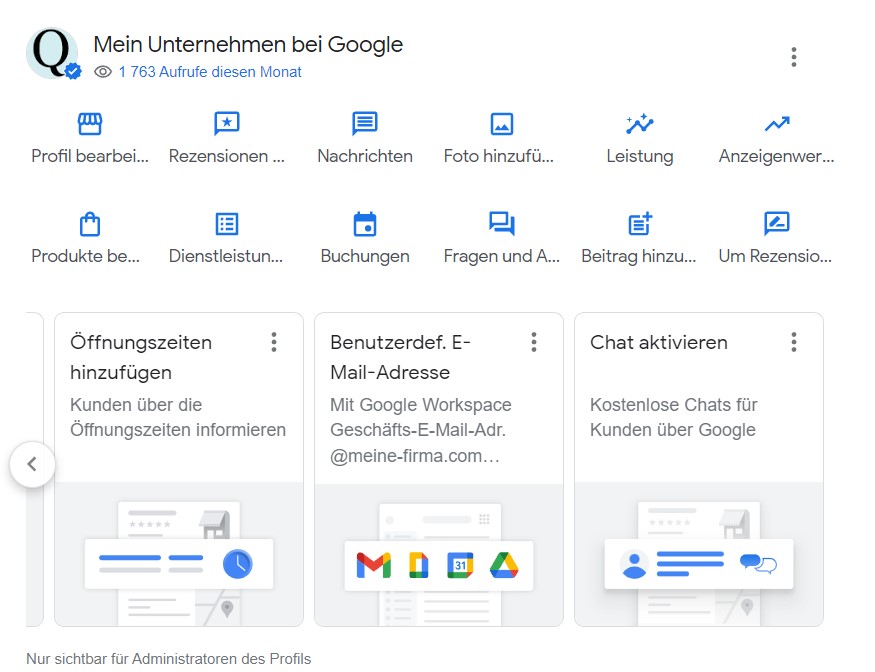This screenshot has width=875, height=672.
Task: Click text Kostenlose Chats für Kunden über Google
Action: [674, 417]
